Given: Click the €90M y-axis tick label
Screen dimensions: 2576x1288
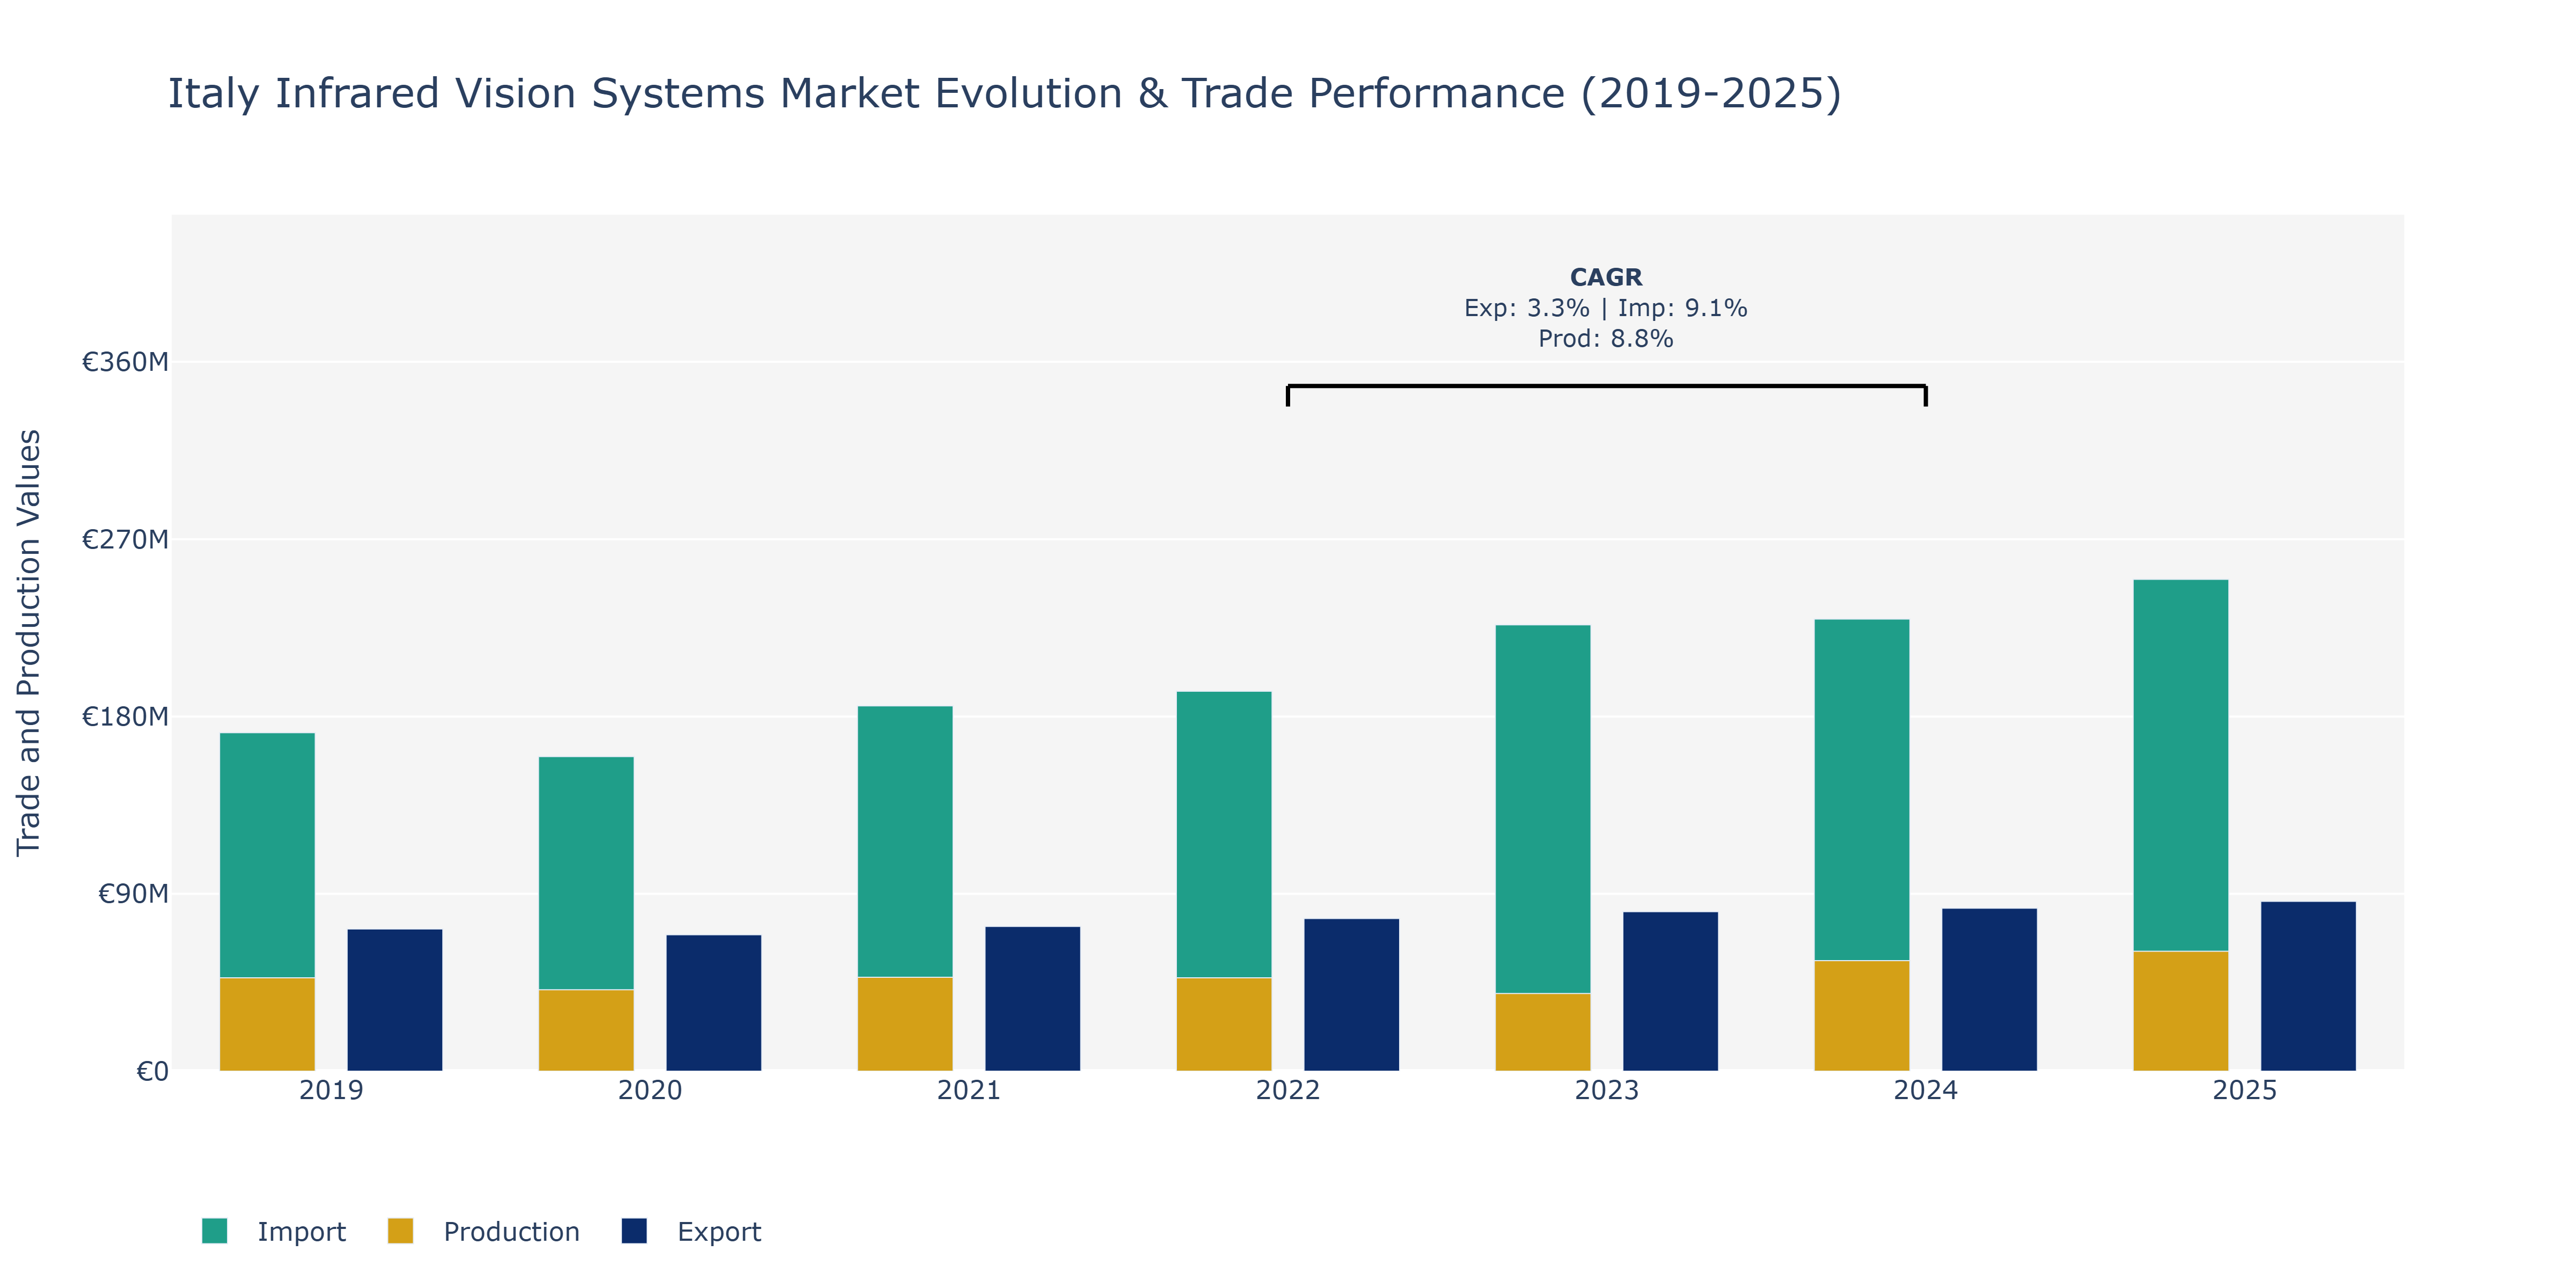Looking at the screenshot, I should coord(133,894).
